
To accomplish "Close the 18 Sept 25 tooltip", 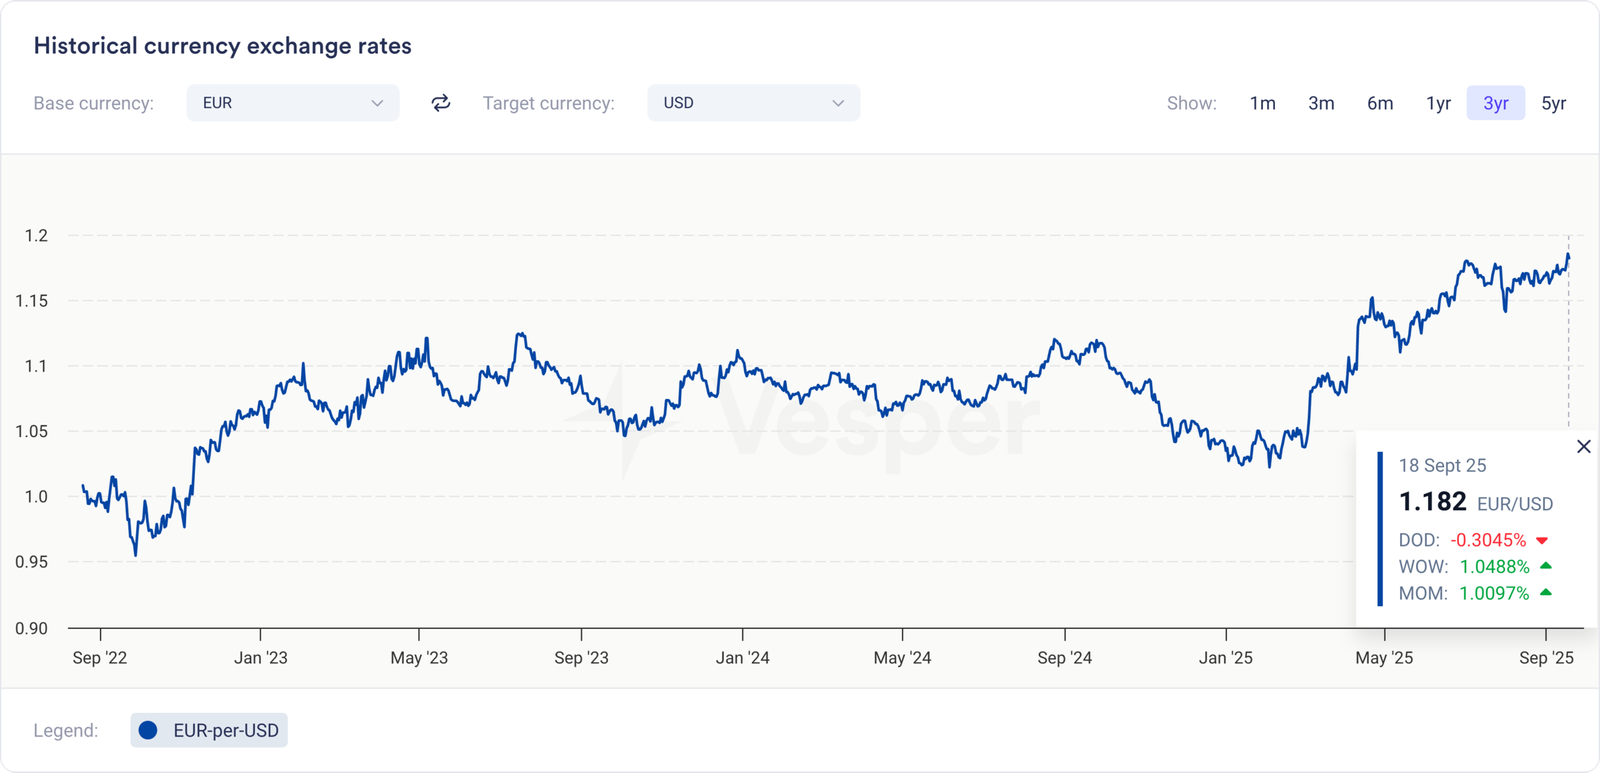I will 1583,447.
